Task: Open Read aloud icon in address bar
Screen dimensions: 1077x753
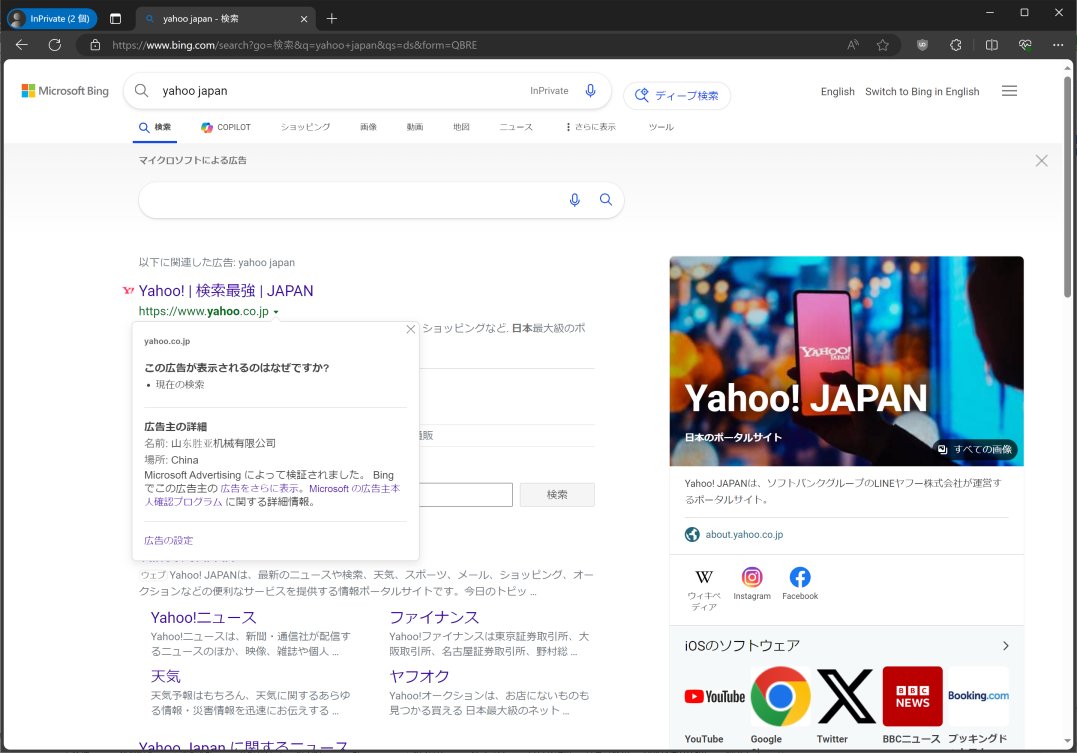Action: (852, 45)
